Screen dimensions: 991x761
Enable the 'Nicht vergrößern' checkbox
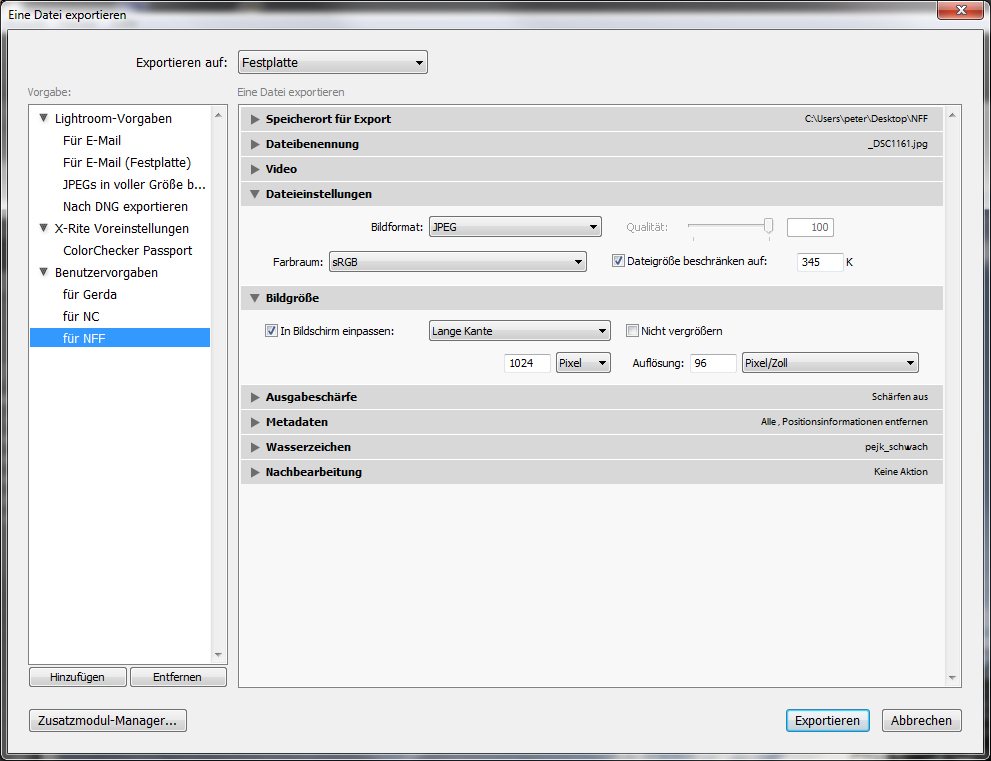click(x=632, y=331)
